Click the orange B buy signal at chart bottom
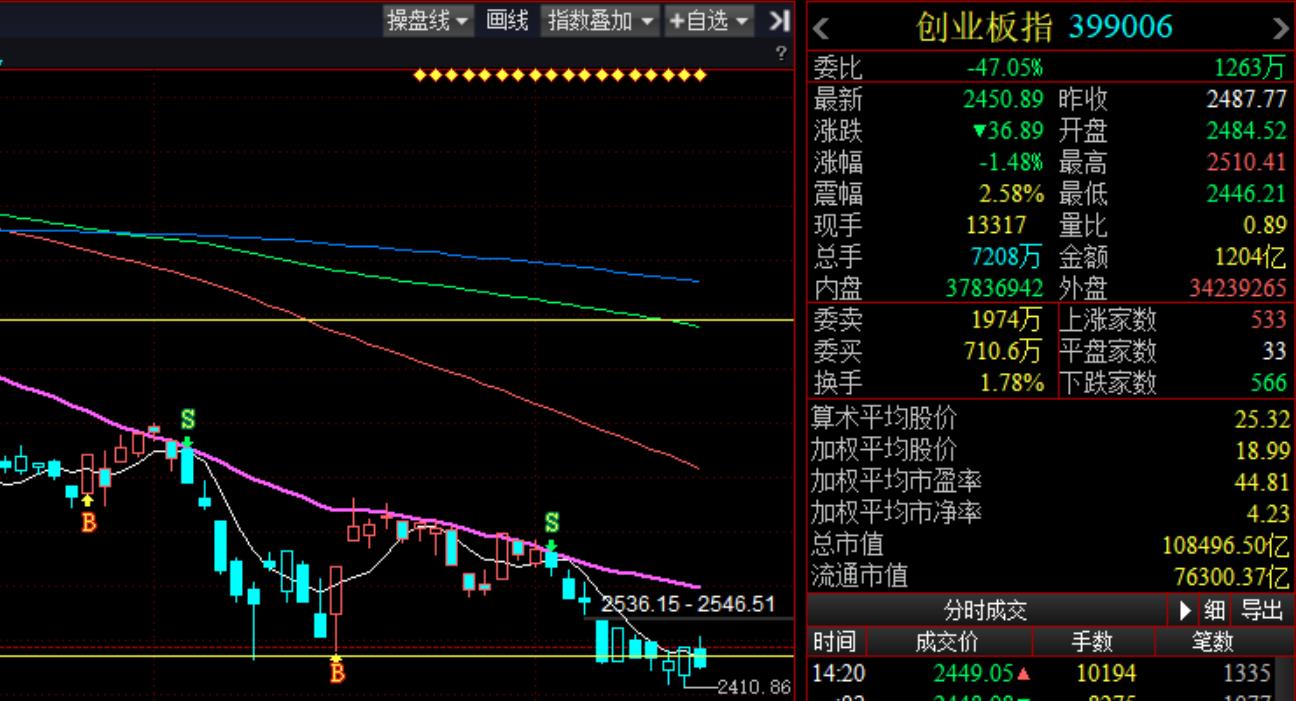 pyautogui.click(x=337, y=672)
